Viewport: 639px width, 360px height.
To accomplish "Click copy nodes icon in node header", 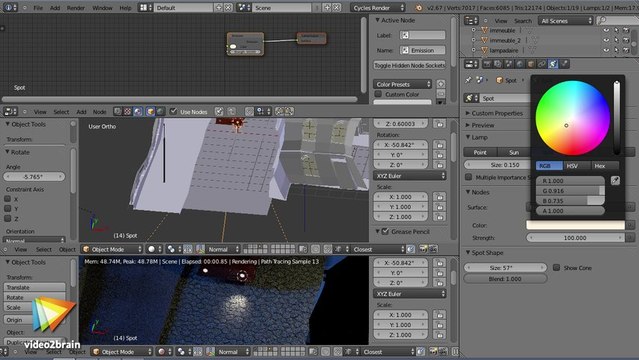I will [x=280, y=111].
